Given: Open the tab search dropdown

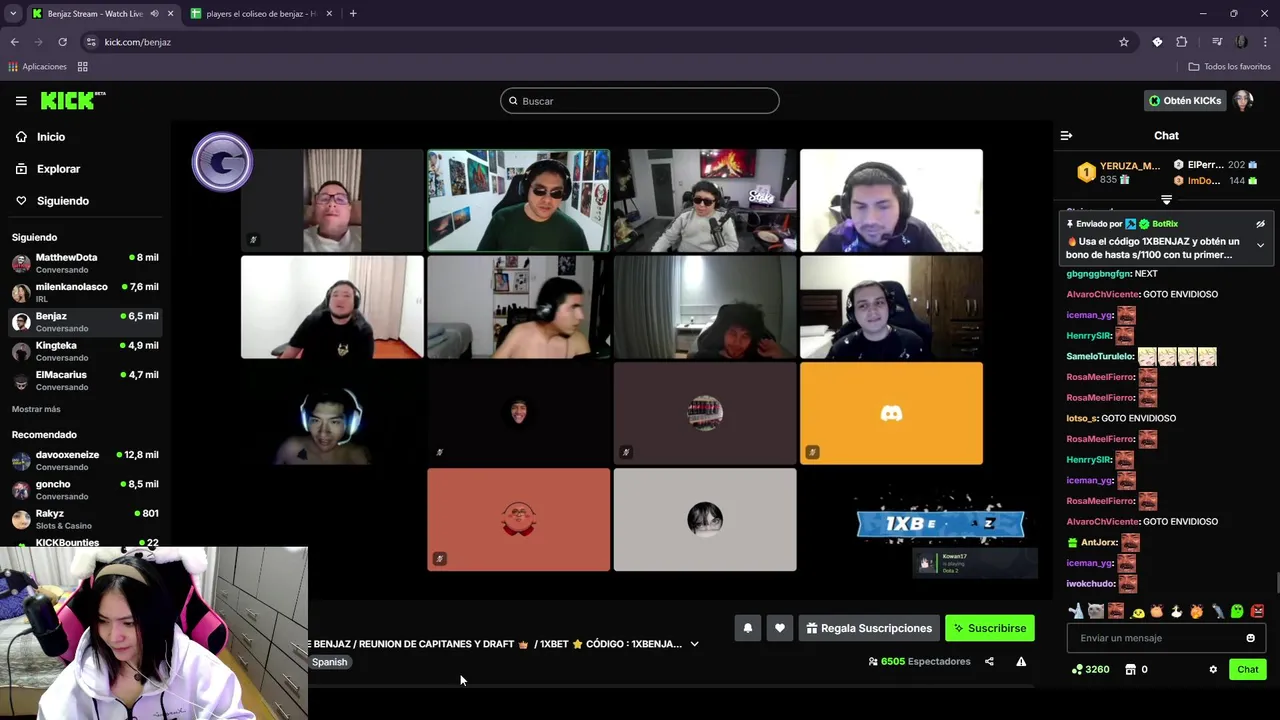Looking at the screenshot, I should [x=13, y=14].
